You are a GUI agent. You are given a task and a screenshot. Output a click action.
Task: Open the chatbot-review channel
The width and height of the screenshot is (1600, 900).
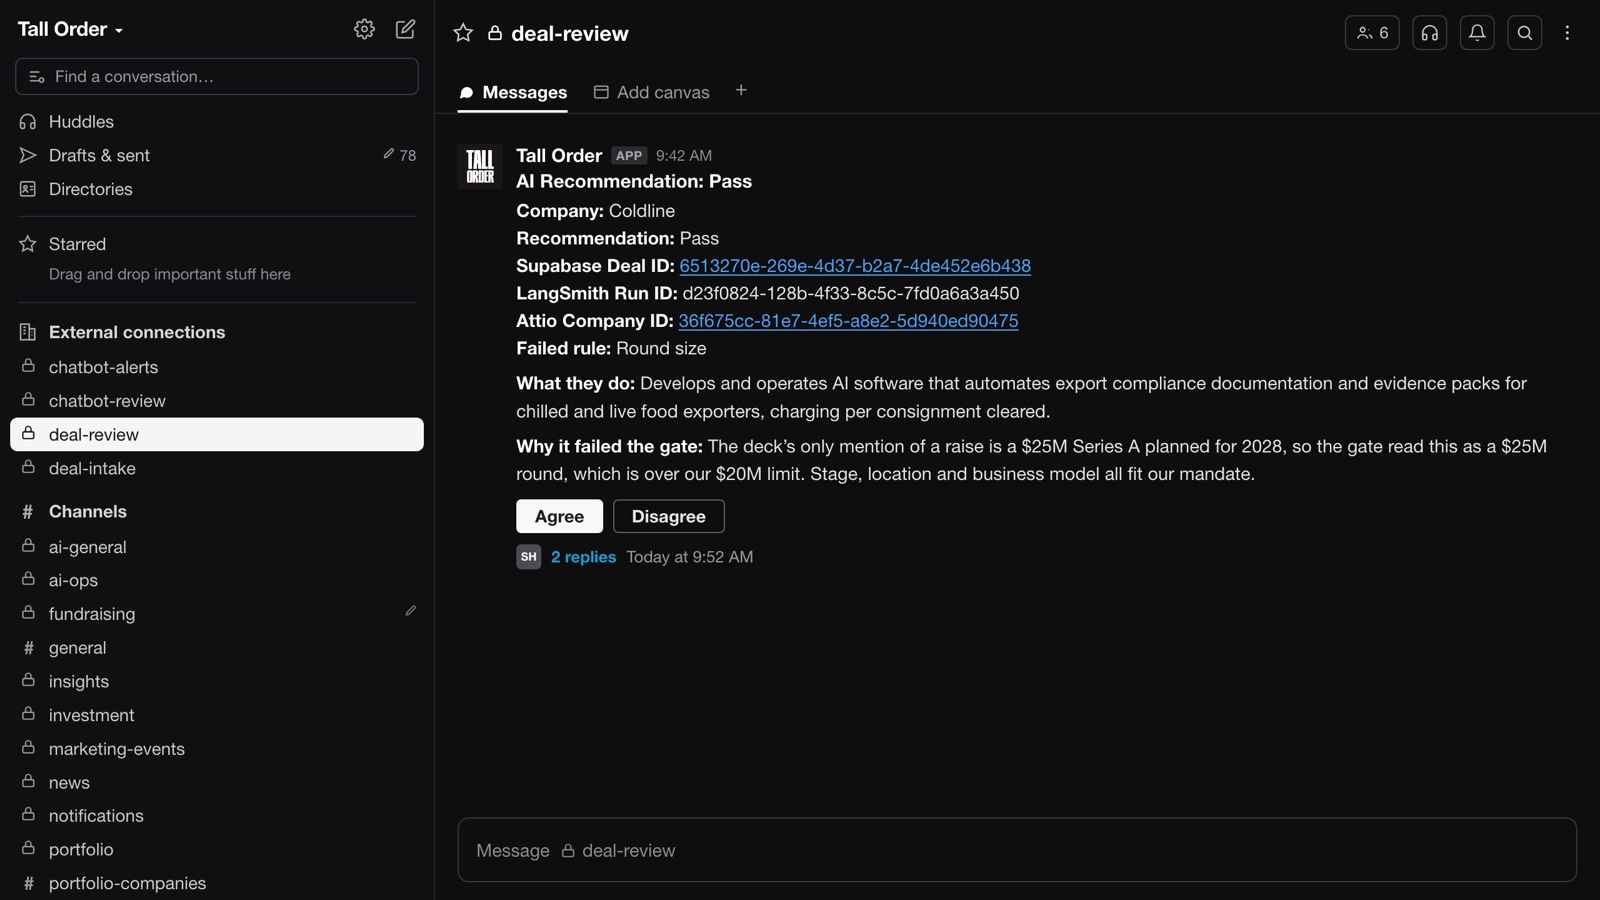pos(217,401)
